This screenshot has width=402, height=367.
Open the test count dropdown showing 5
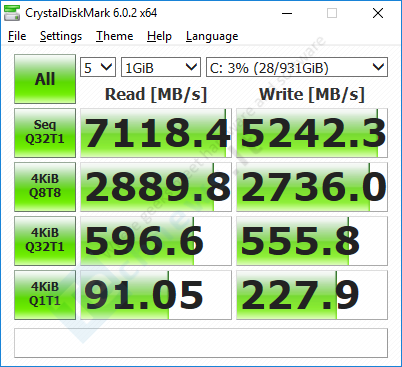pos(98,67)
